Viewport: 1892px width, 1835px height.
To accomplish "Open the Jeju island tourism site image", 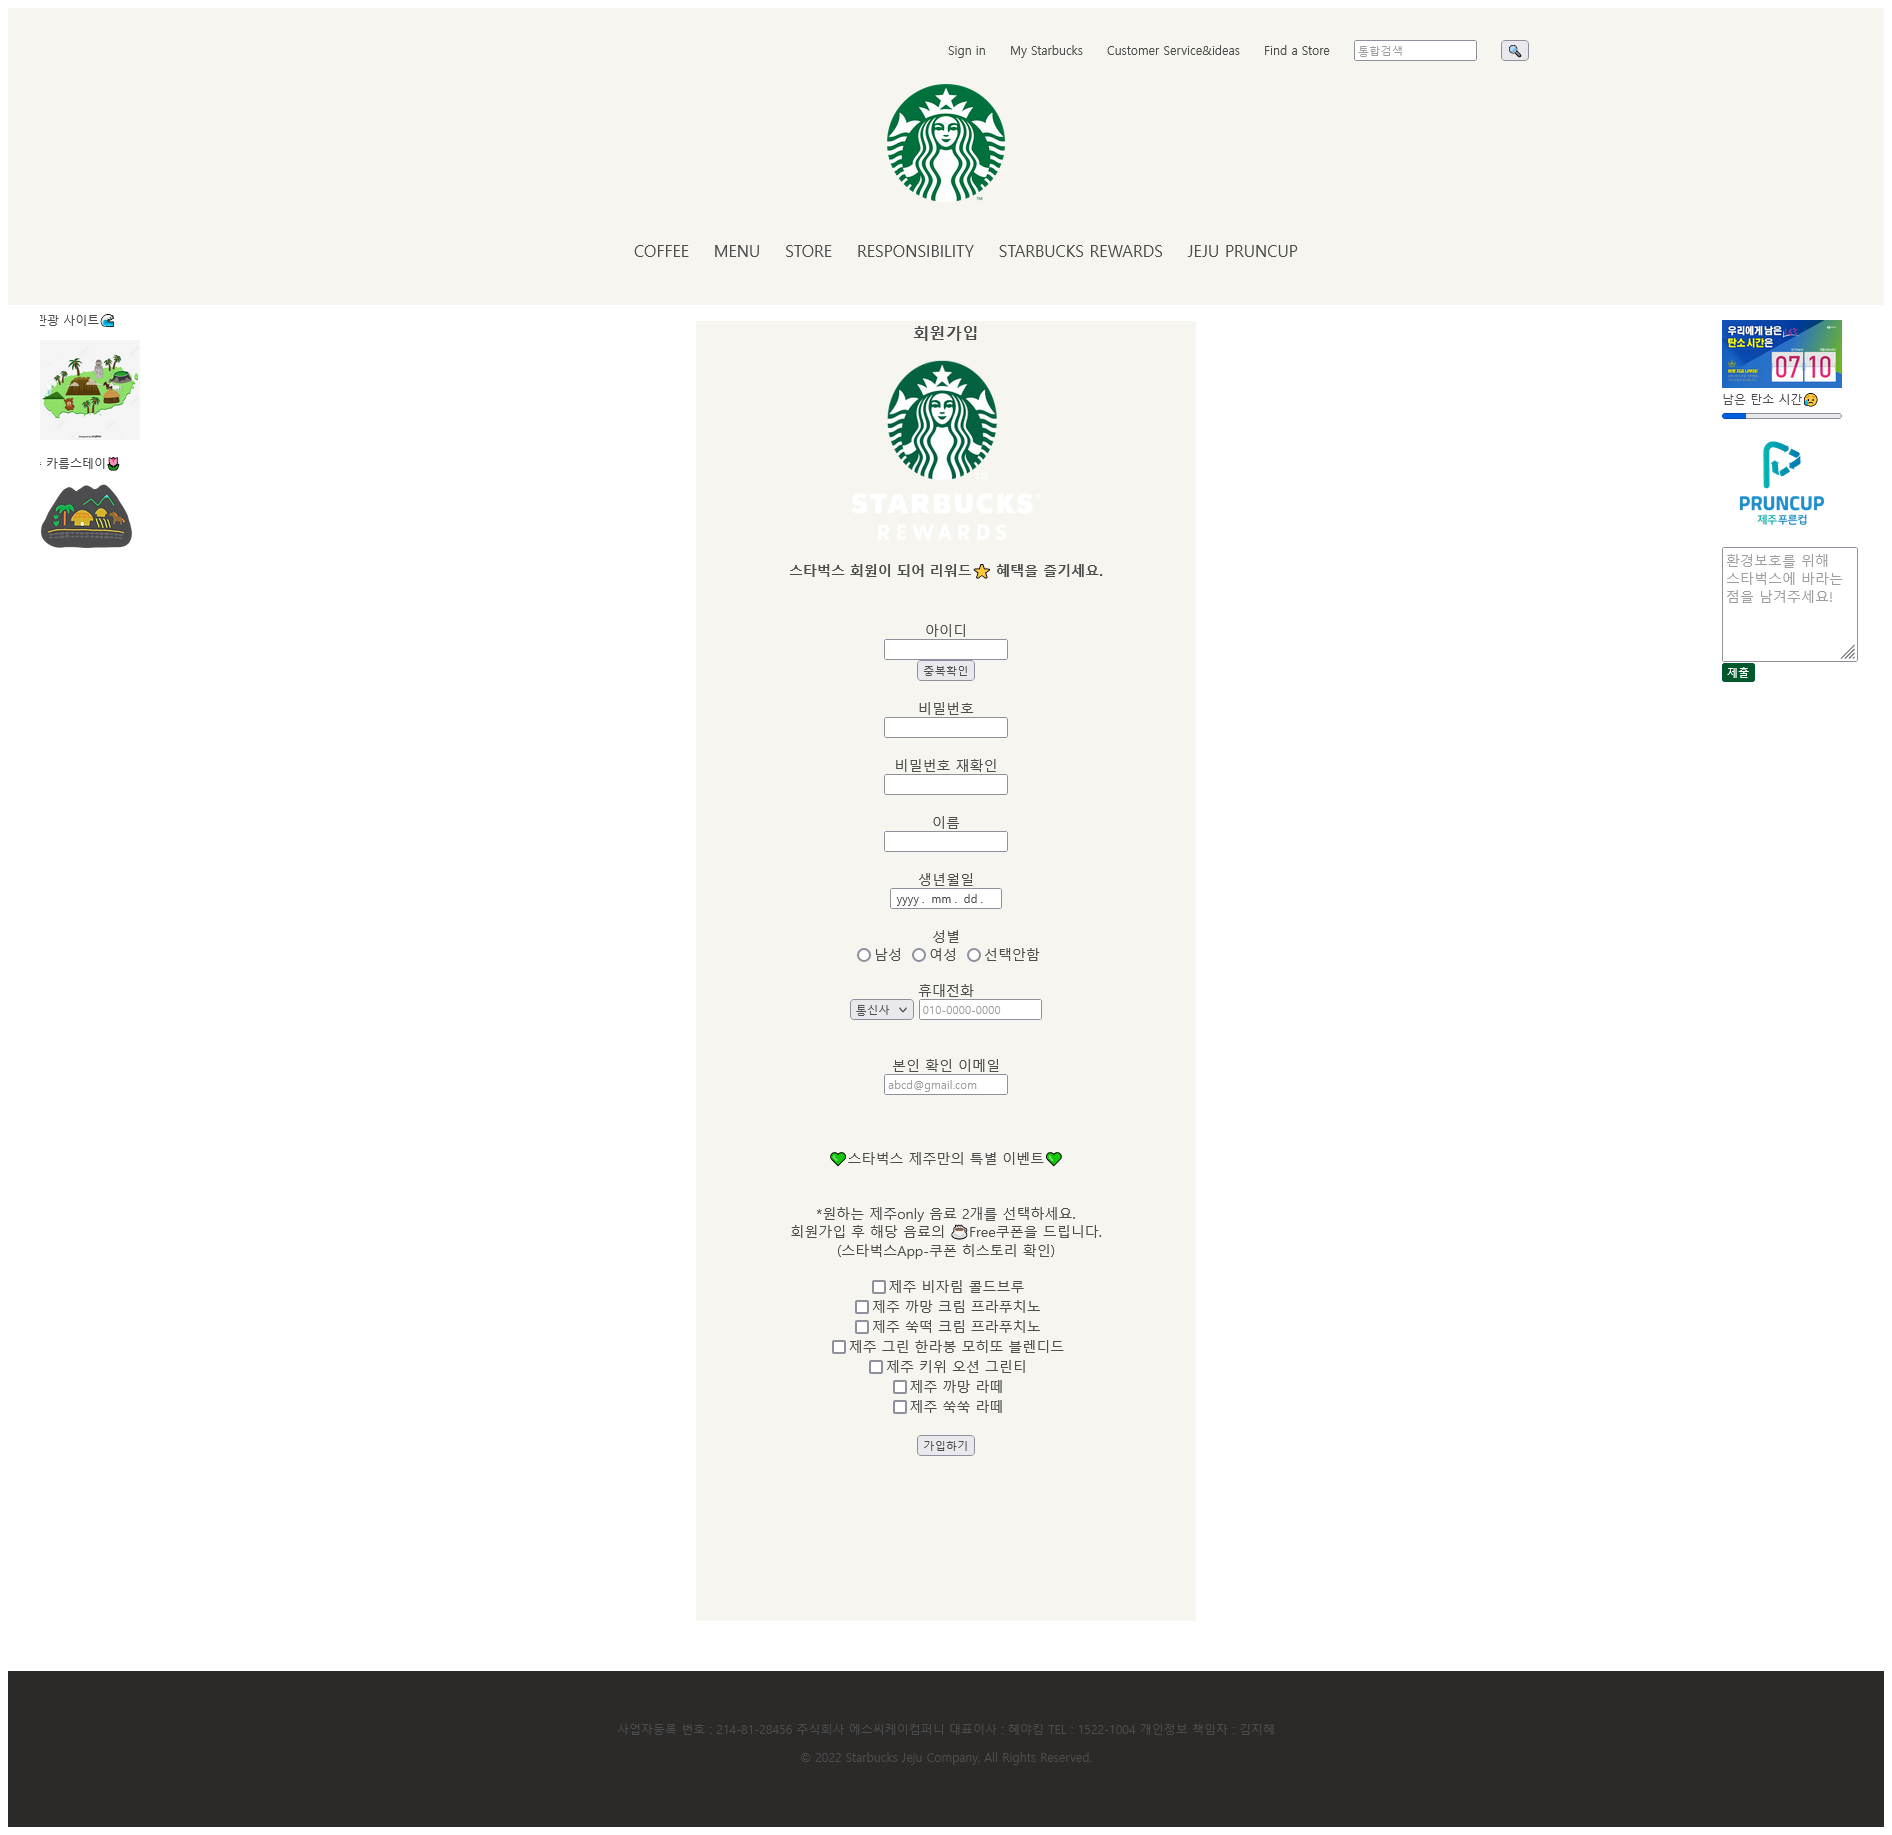I will pos(90,390).
